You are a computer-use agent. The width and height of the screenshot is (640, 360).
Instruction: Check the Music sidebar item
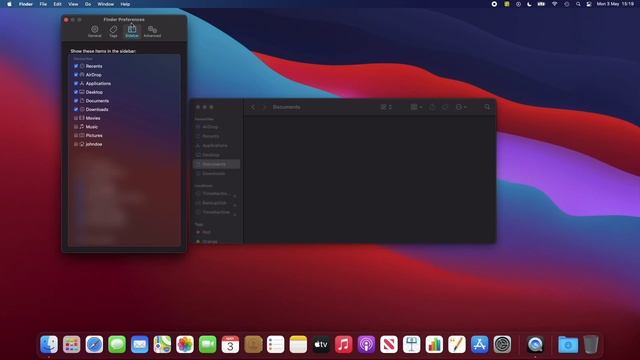pyautogui.click(x=76, y=127)
